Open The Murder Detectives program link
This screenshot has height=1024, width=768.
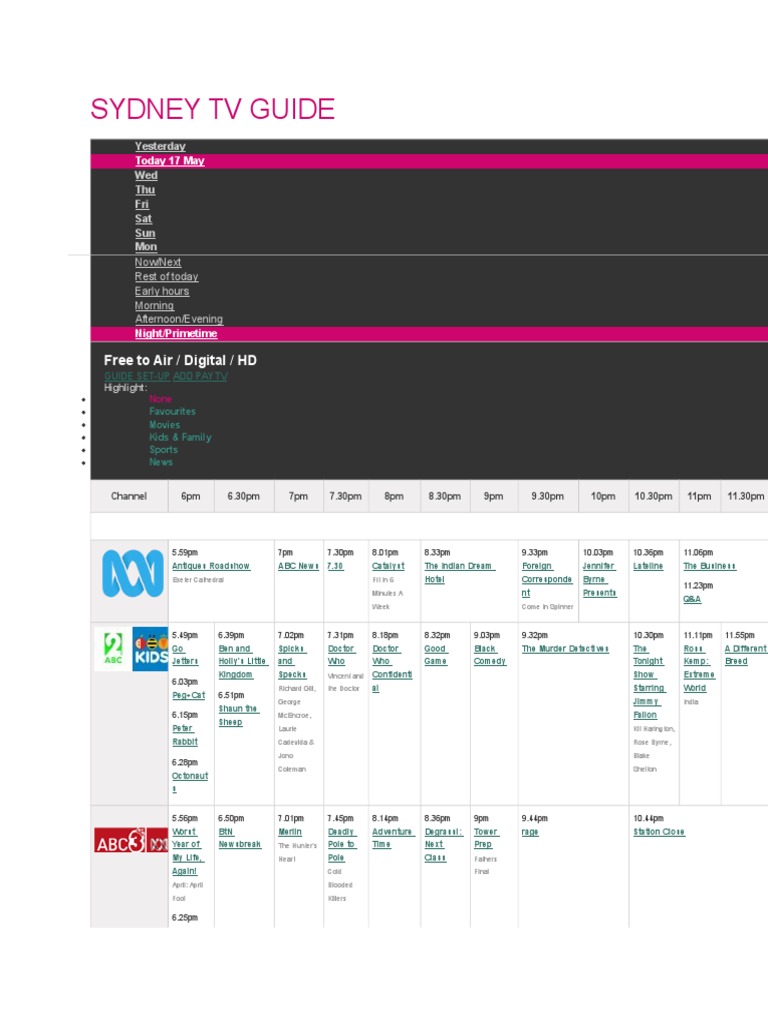click(565, 649)
